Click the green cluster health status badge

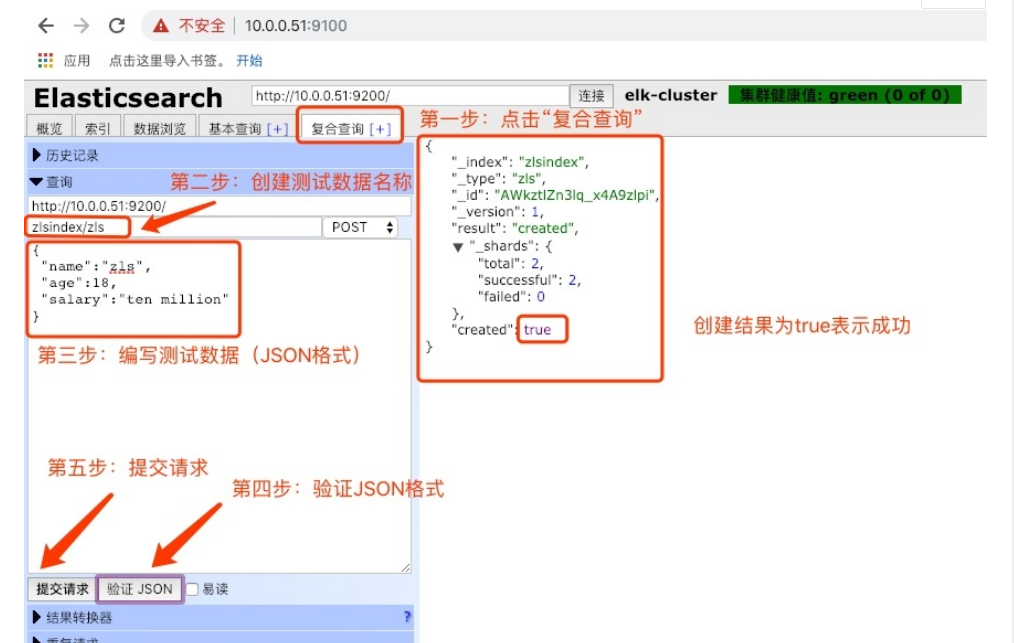coord(845,95)
